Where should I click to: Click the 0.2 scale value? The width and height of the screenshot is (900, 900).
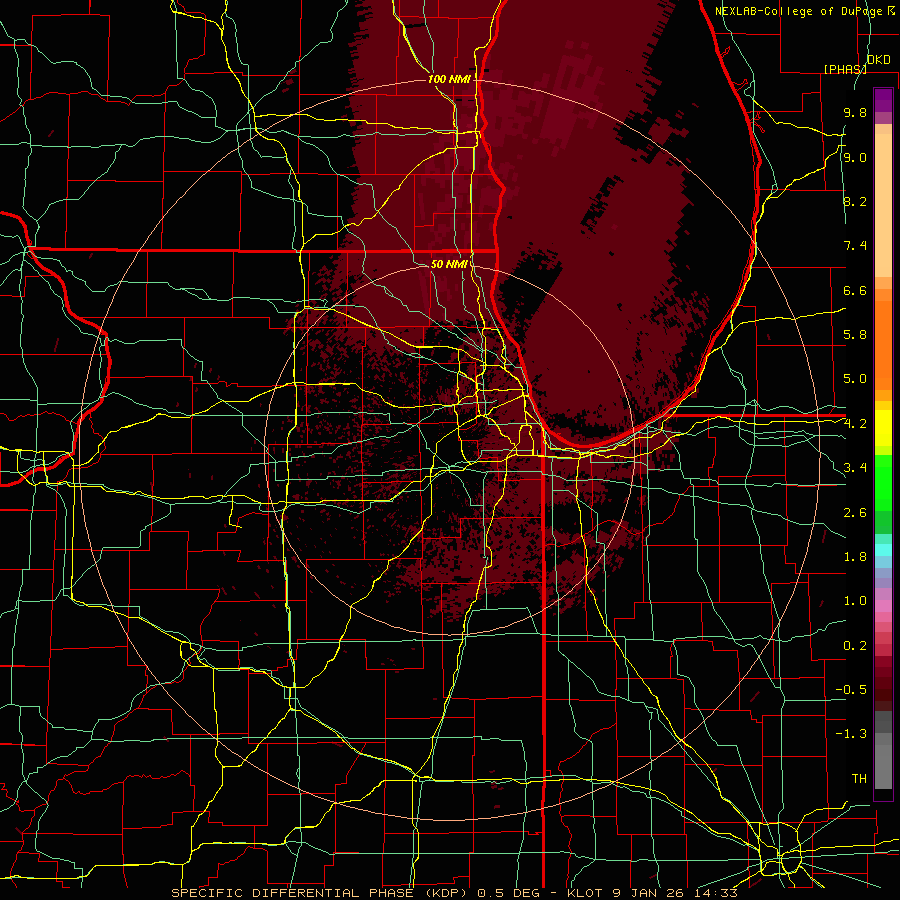click(x=855, y=646)
